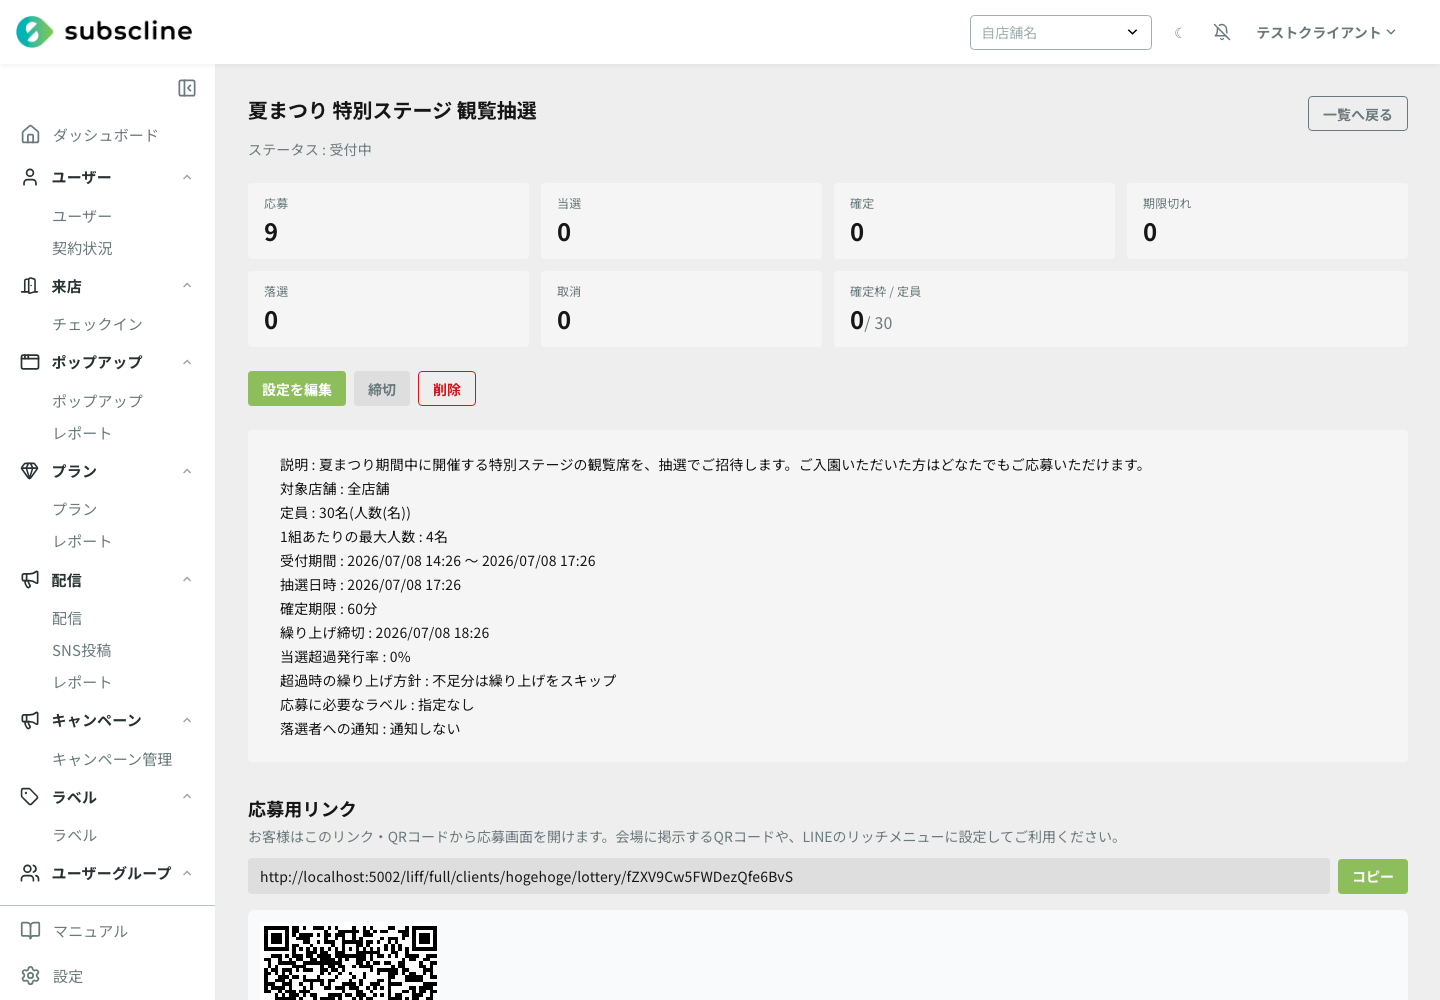Click the 当選 count card
This screenshot has height=1000, width=1440.
coord(681,221)
